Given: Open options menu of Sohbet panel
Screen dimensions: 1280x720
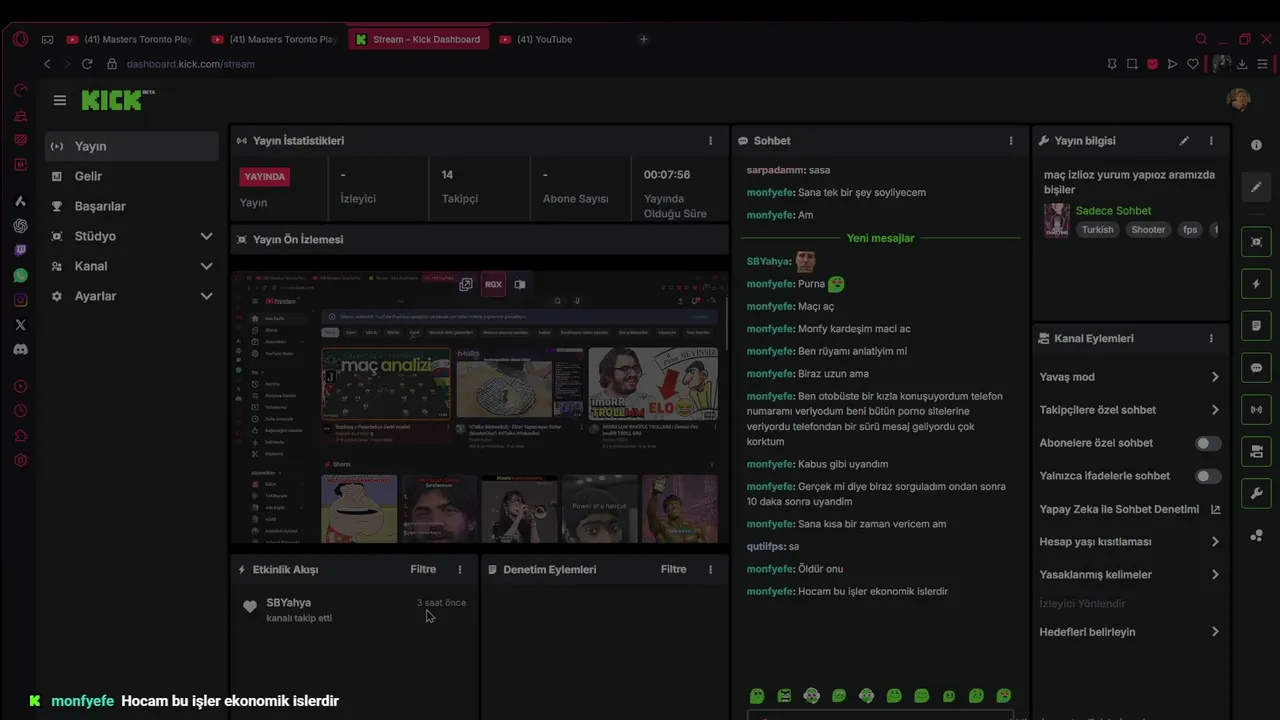Looking at the screenshot, I should click(1011, 141).
